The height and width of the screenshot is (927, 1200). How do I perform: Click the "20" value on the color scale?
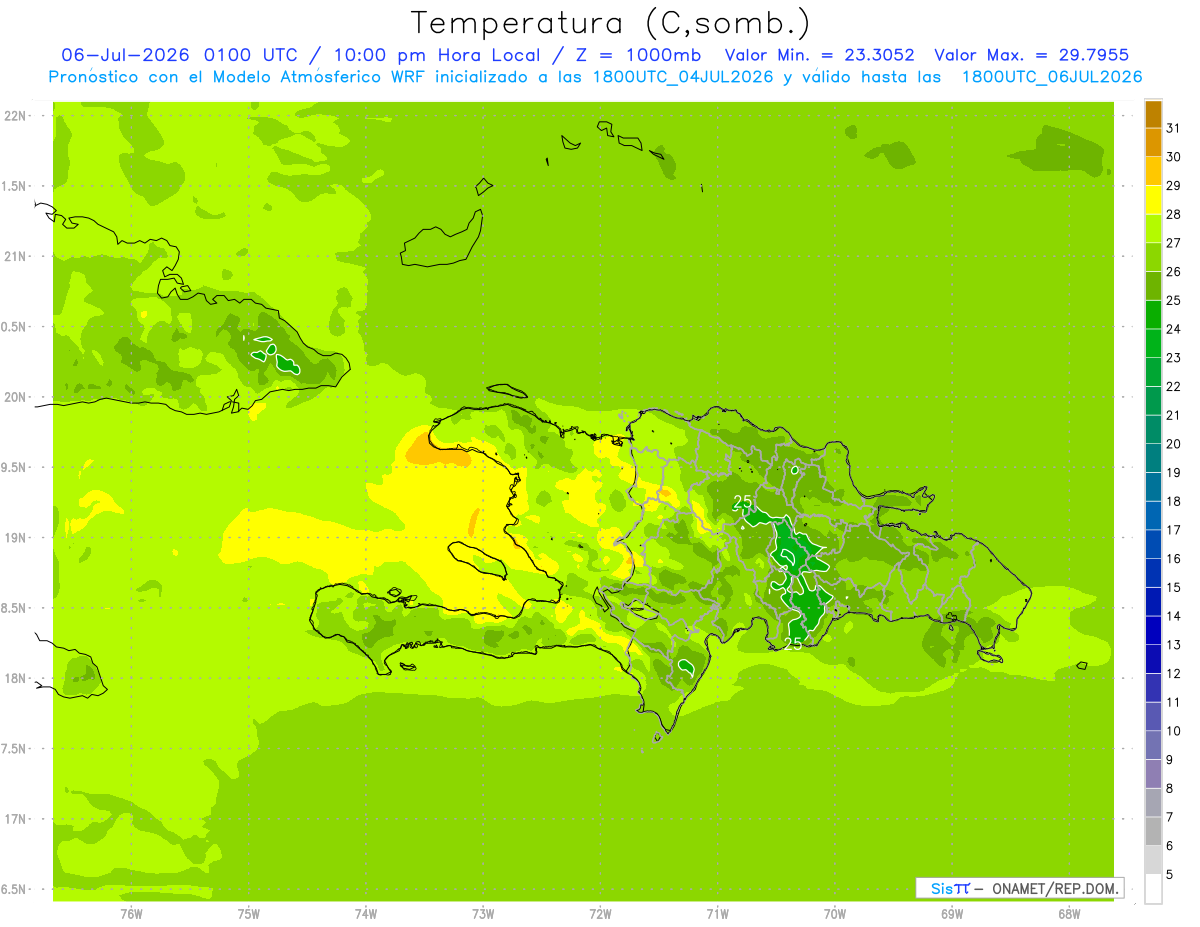pyautogui.click(x=1174, y=443)
